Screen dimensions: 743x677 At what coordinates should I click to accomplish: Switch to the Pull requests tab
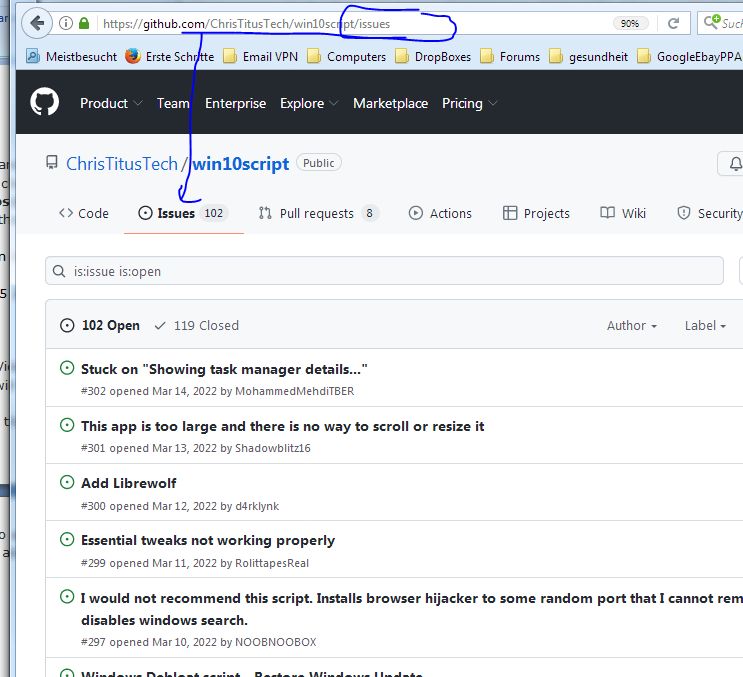coord(318,213)
